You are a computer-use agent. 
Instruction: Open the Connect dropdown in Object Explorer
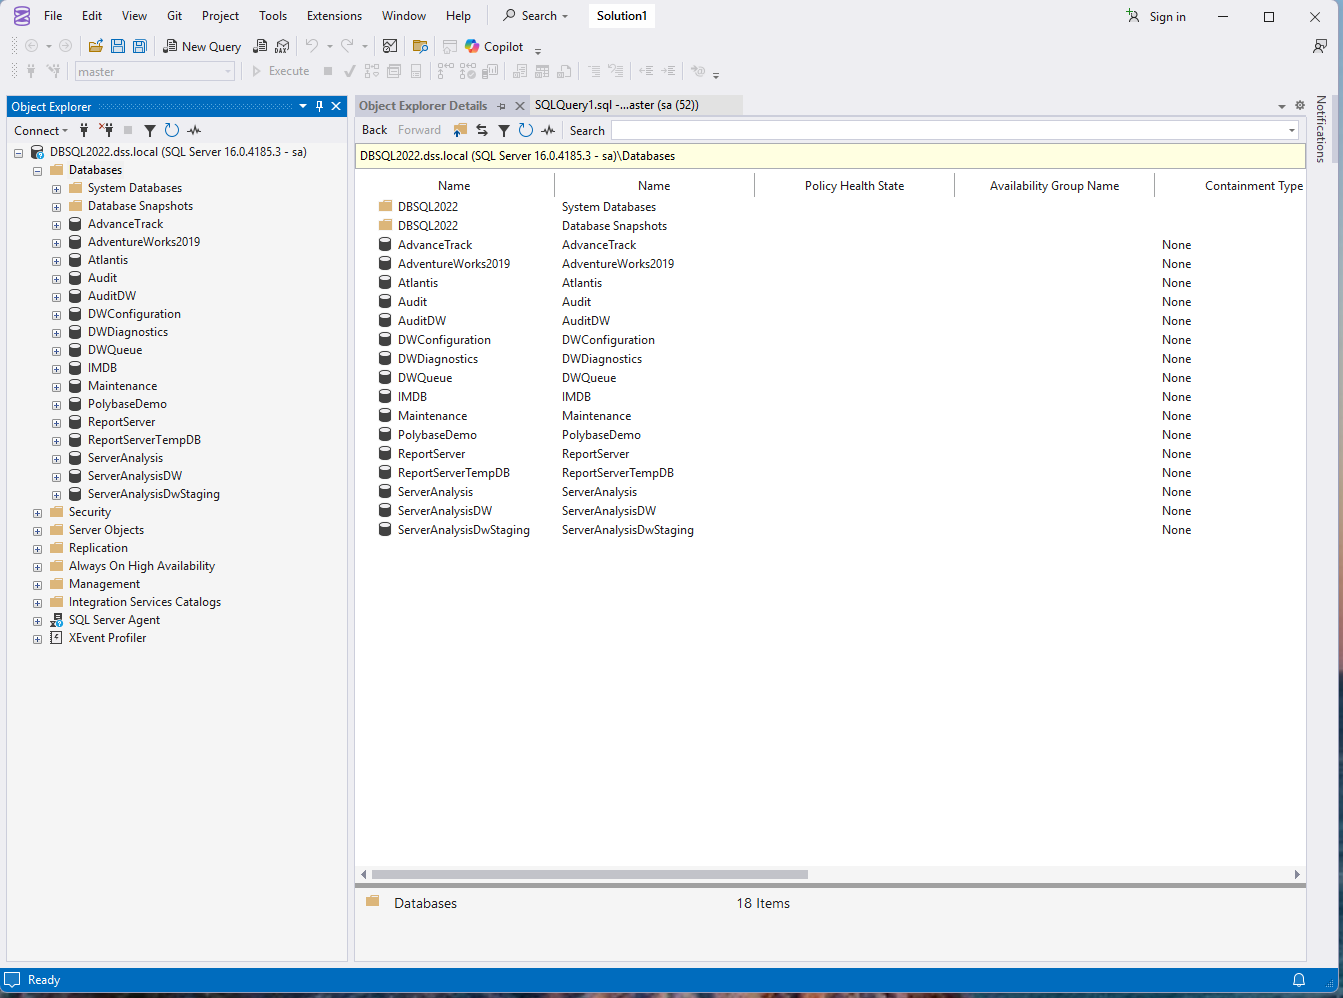click(40, 130)
